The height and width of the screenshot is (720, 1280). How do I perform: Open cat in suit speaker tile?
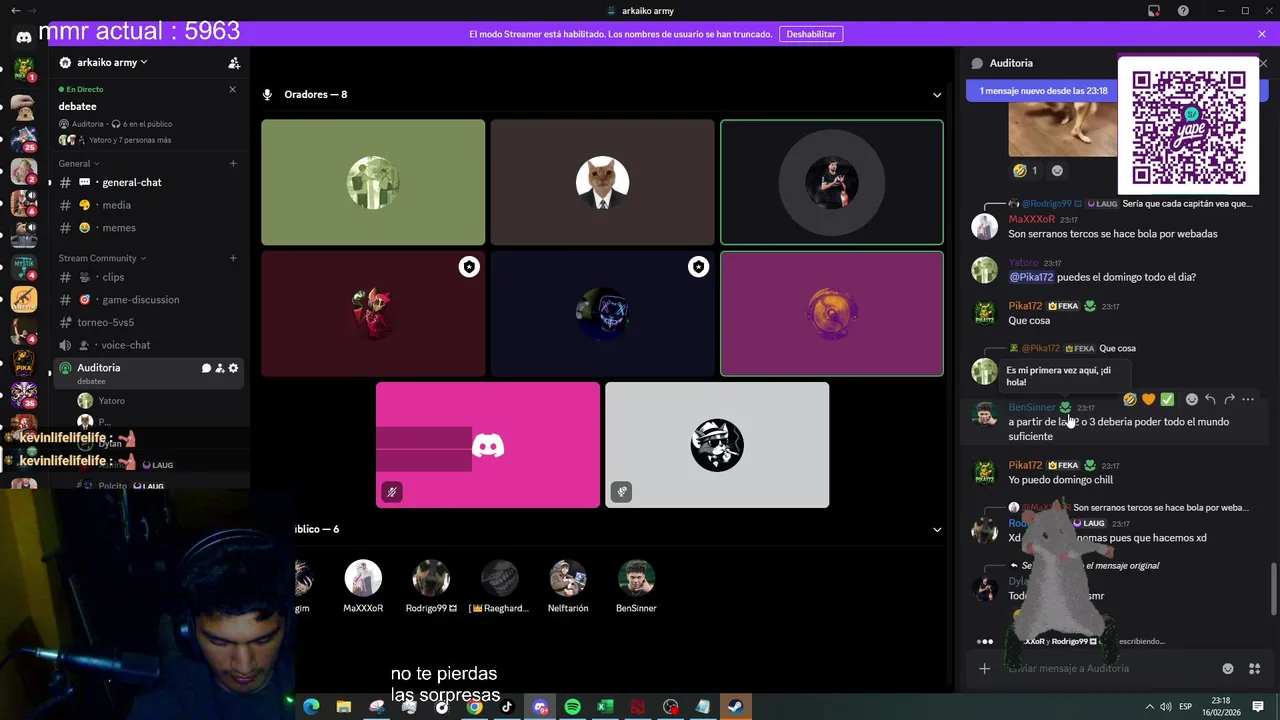tap(602, 182)
